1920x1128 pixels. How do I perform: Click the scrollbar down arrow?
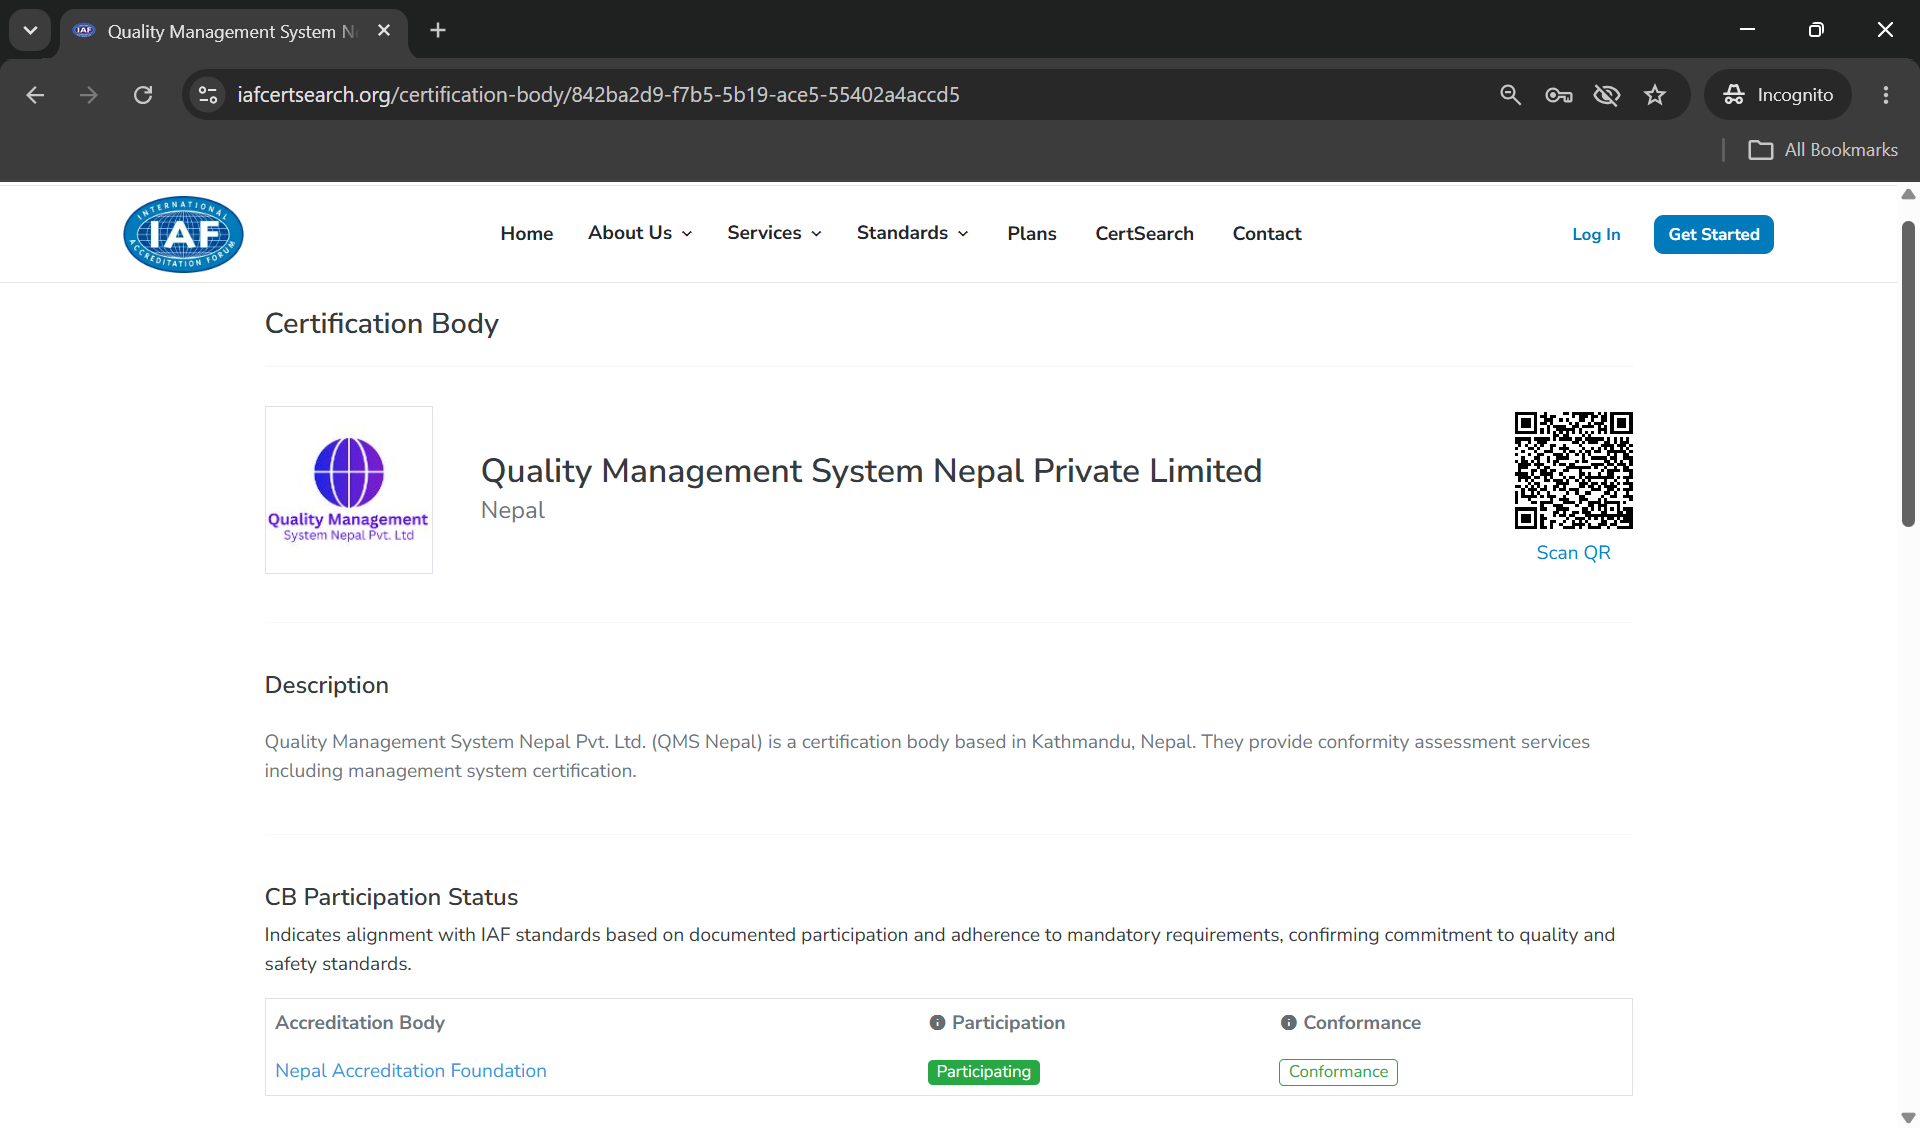1908,1118
